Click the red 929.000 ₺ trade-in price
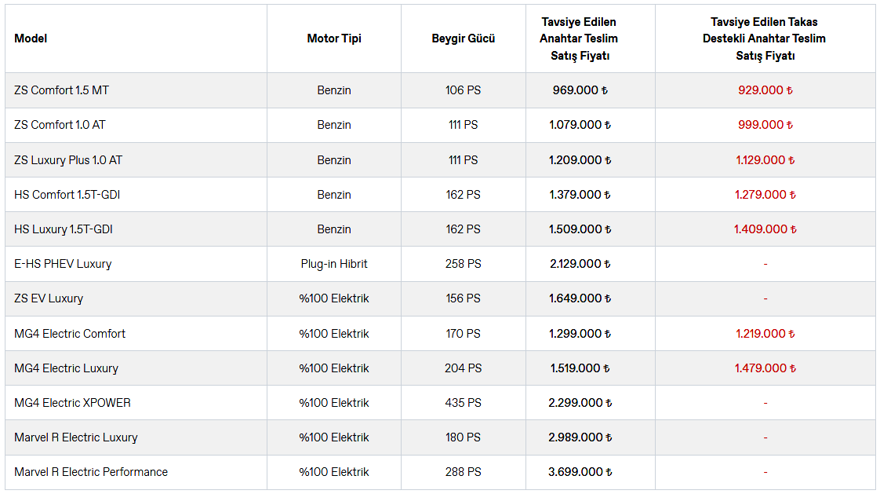 pyautogui.click(x=765, y=90)
